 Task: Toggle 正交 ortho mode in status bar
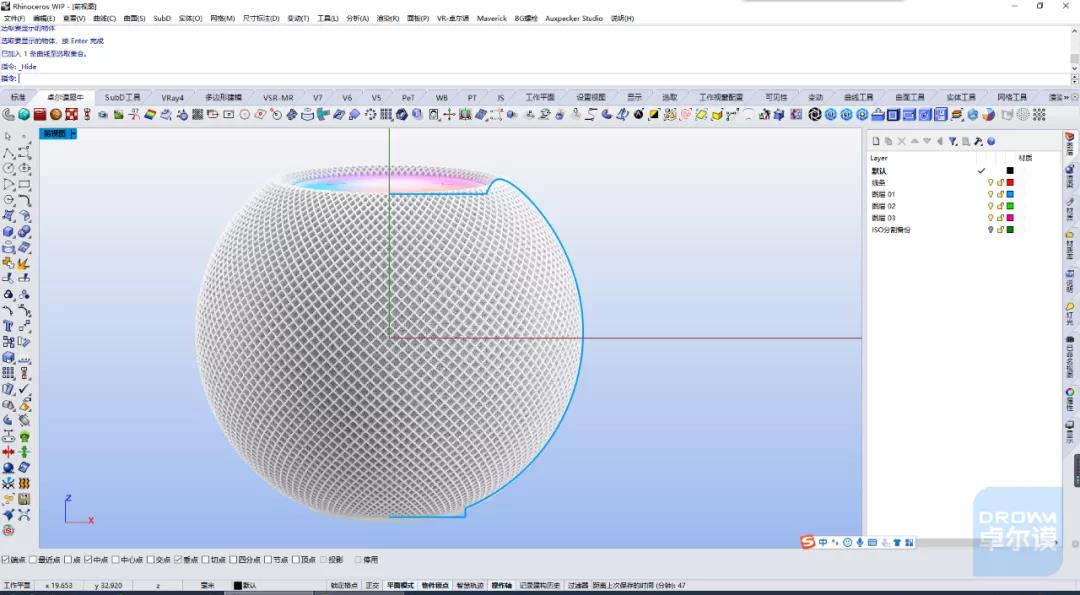[x=372, y=585]
